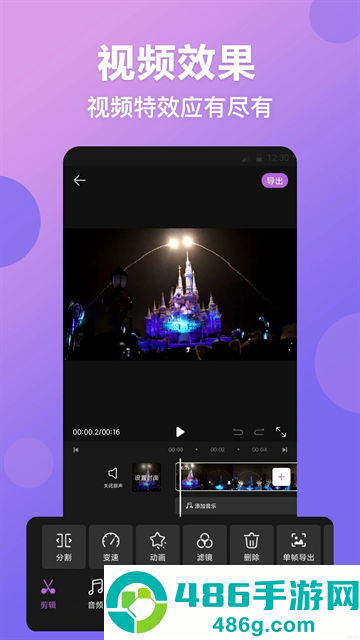
Task: Expand preview to fullscreen
Action: pos(281,432)
